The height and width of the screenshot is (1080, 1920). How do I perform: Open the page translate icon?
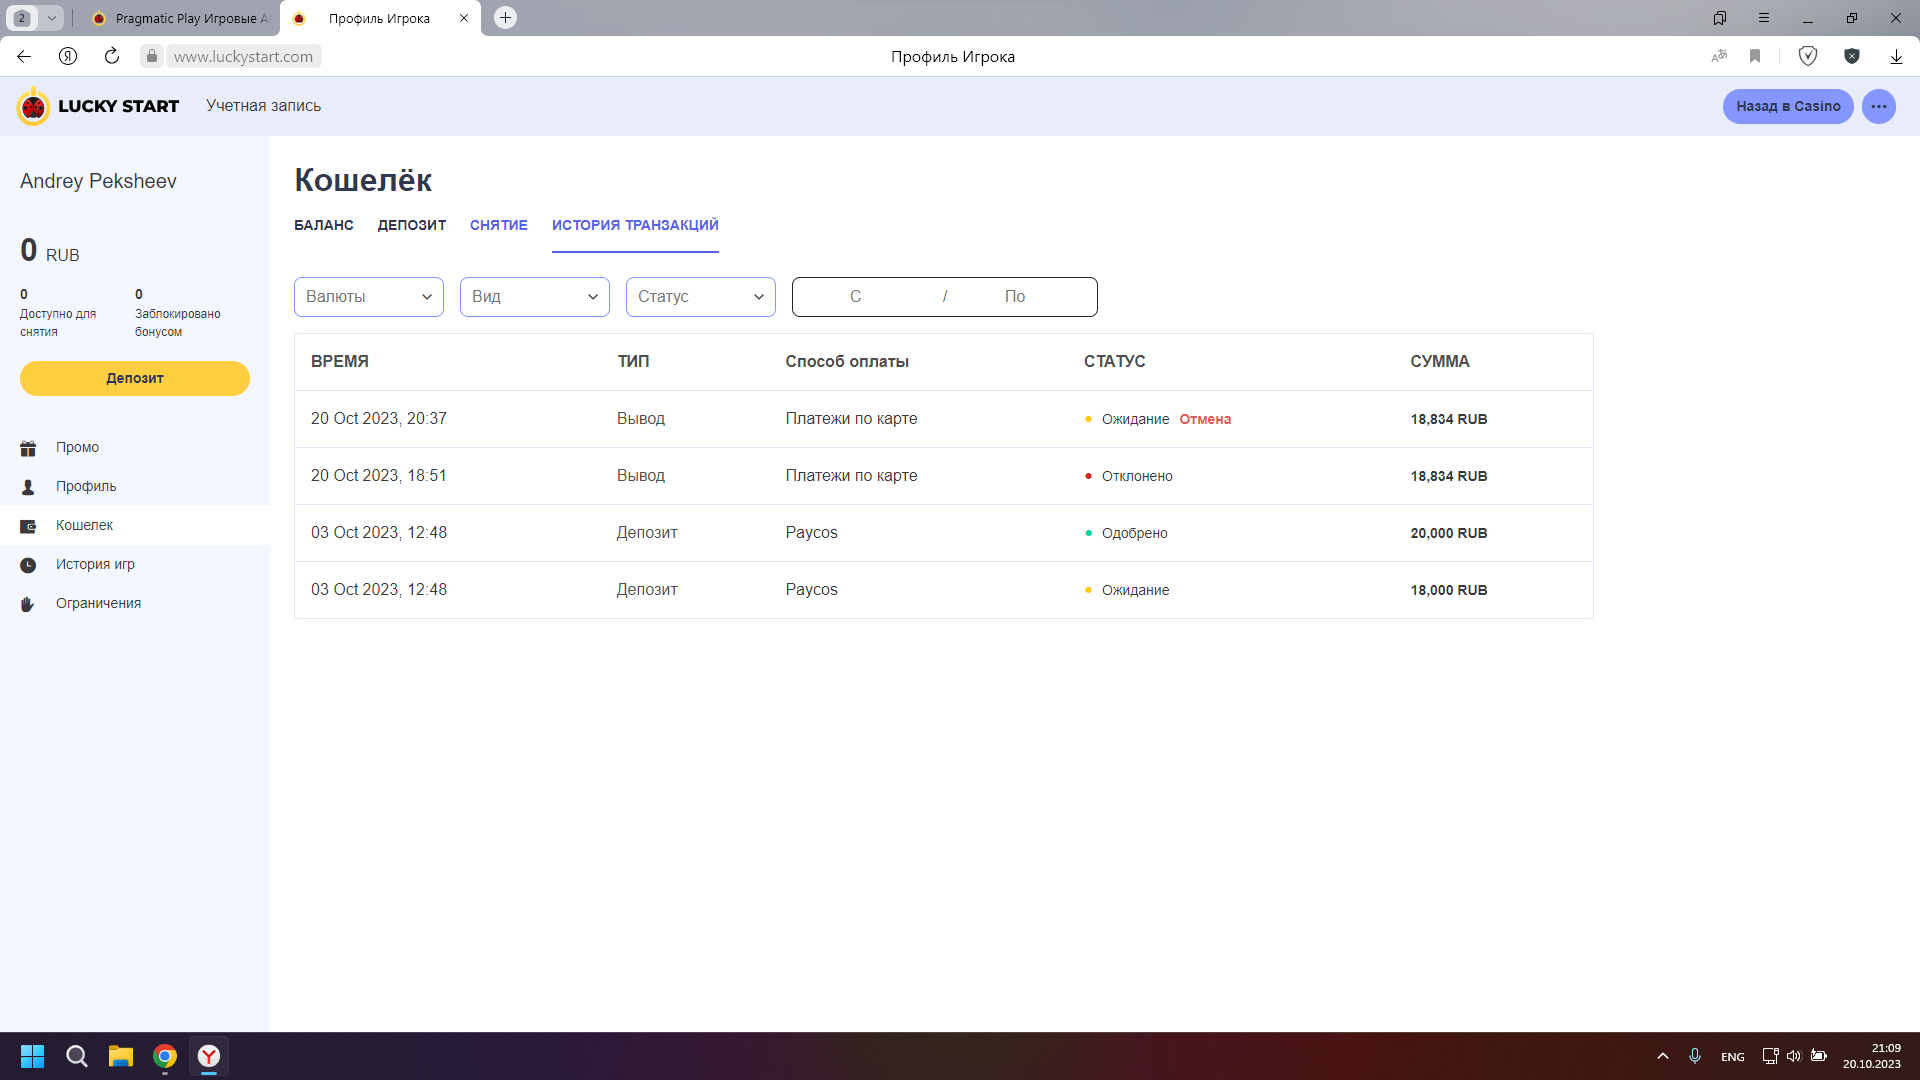1719,56
